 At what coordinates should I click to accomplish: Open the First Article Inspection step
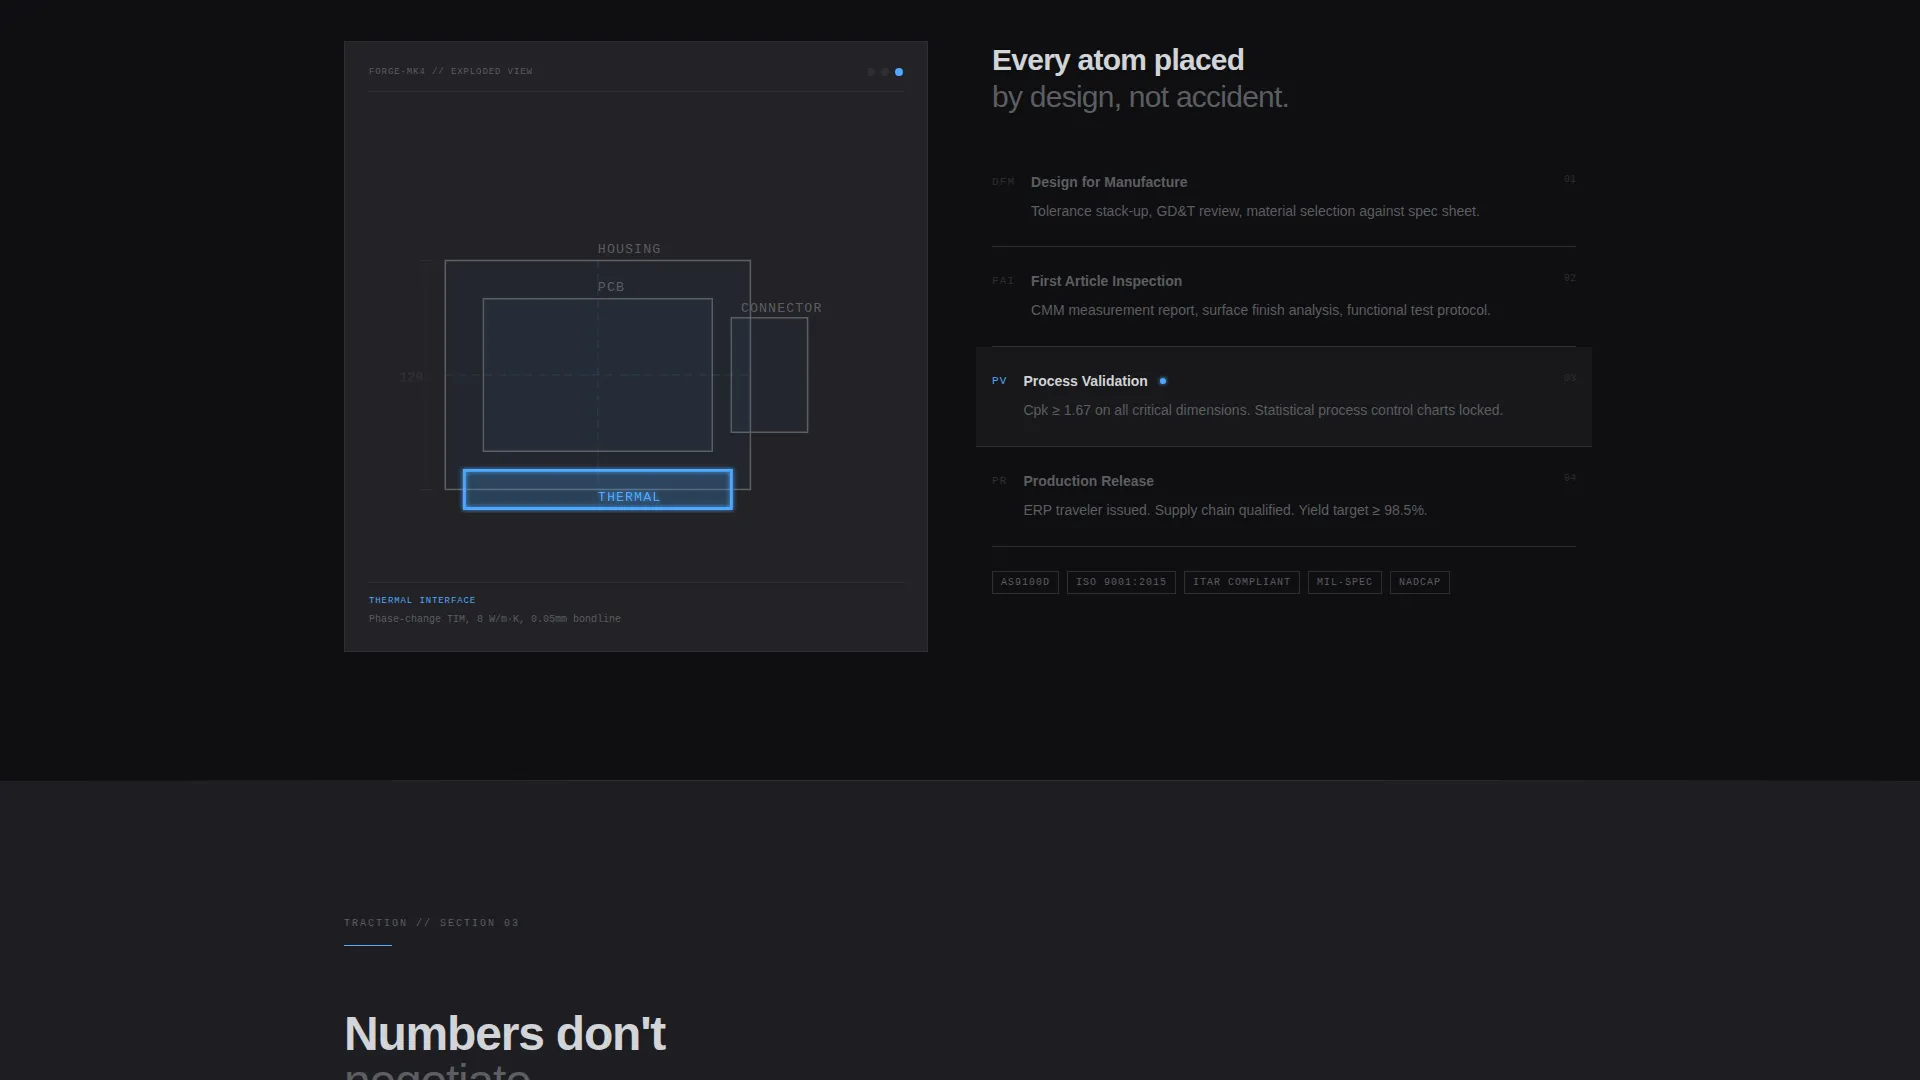[1284, 297]
